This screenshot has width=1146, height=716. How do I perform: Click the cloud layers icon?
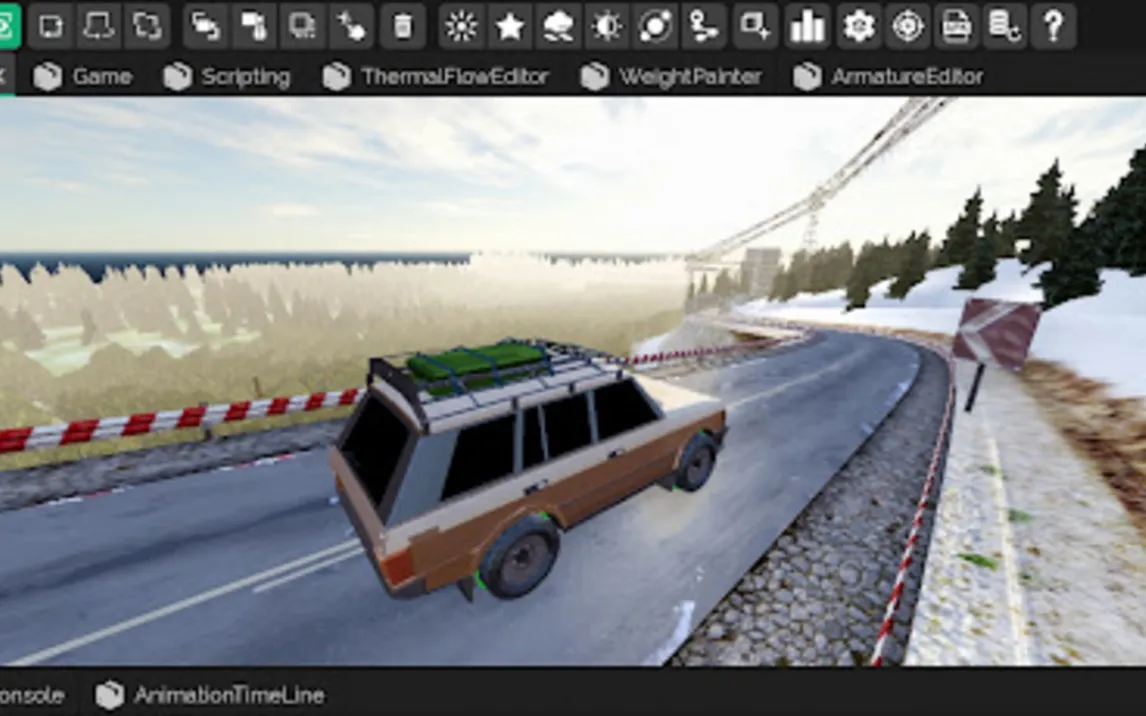558,27
